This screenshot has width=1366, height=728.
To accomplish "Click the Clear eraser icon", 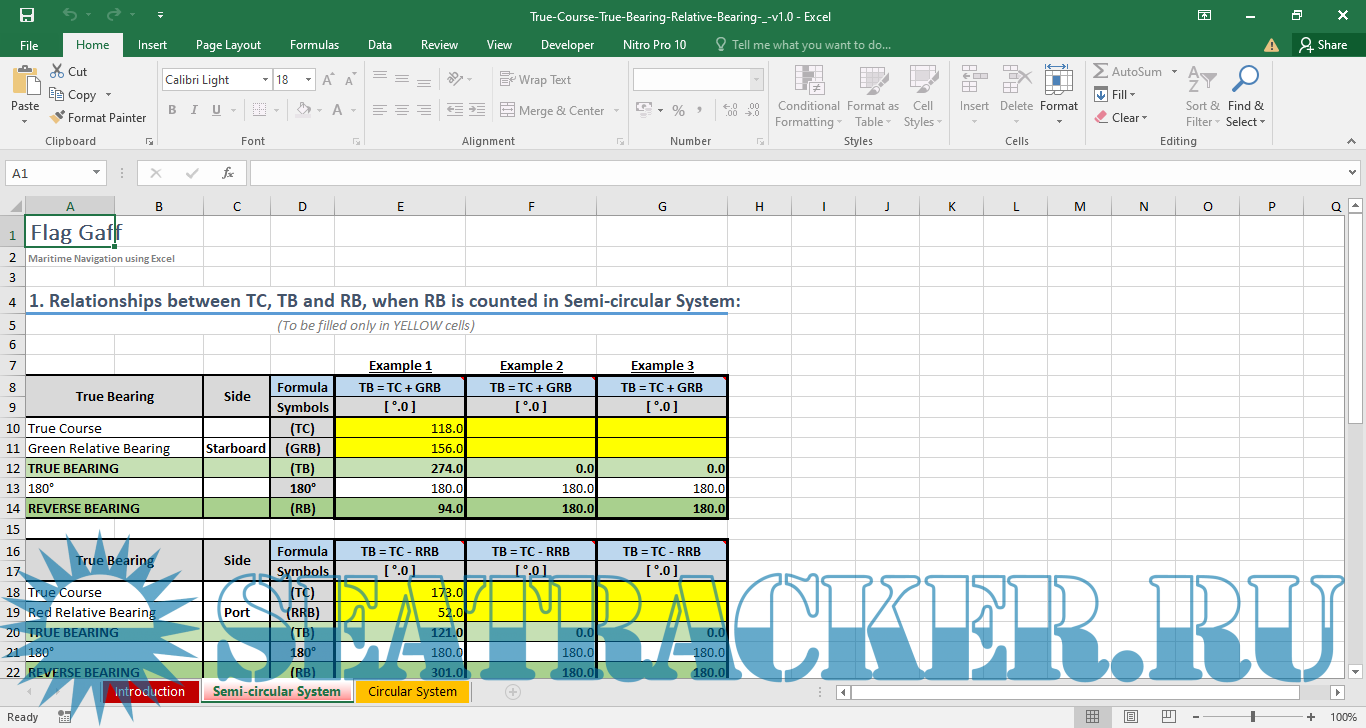I will pyautogui.click(x=1101, y=117).
